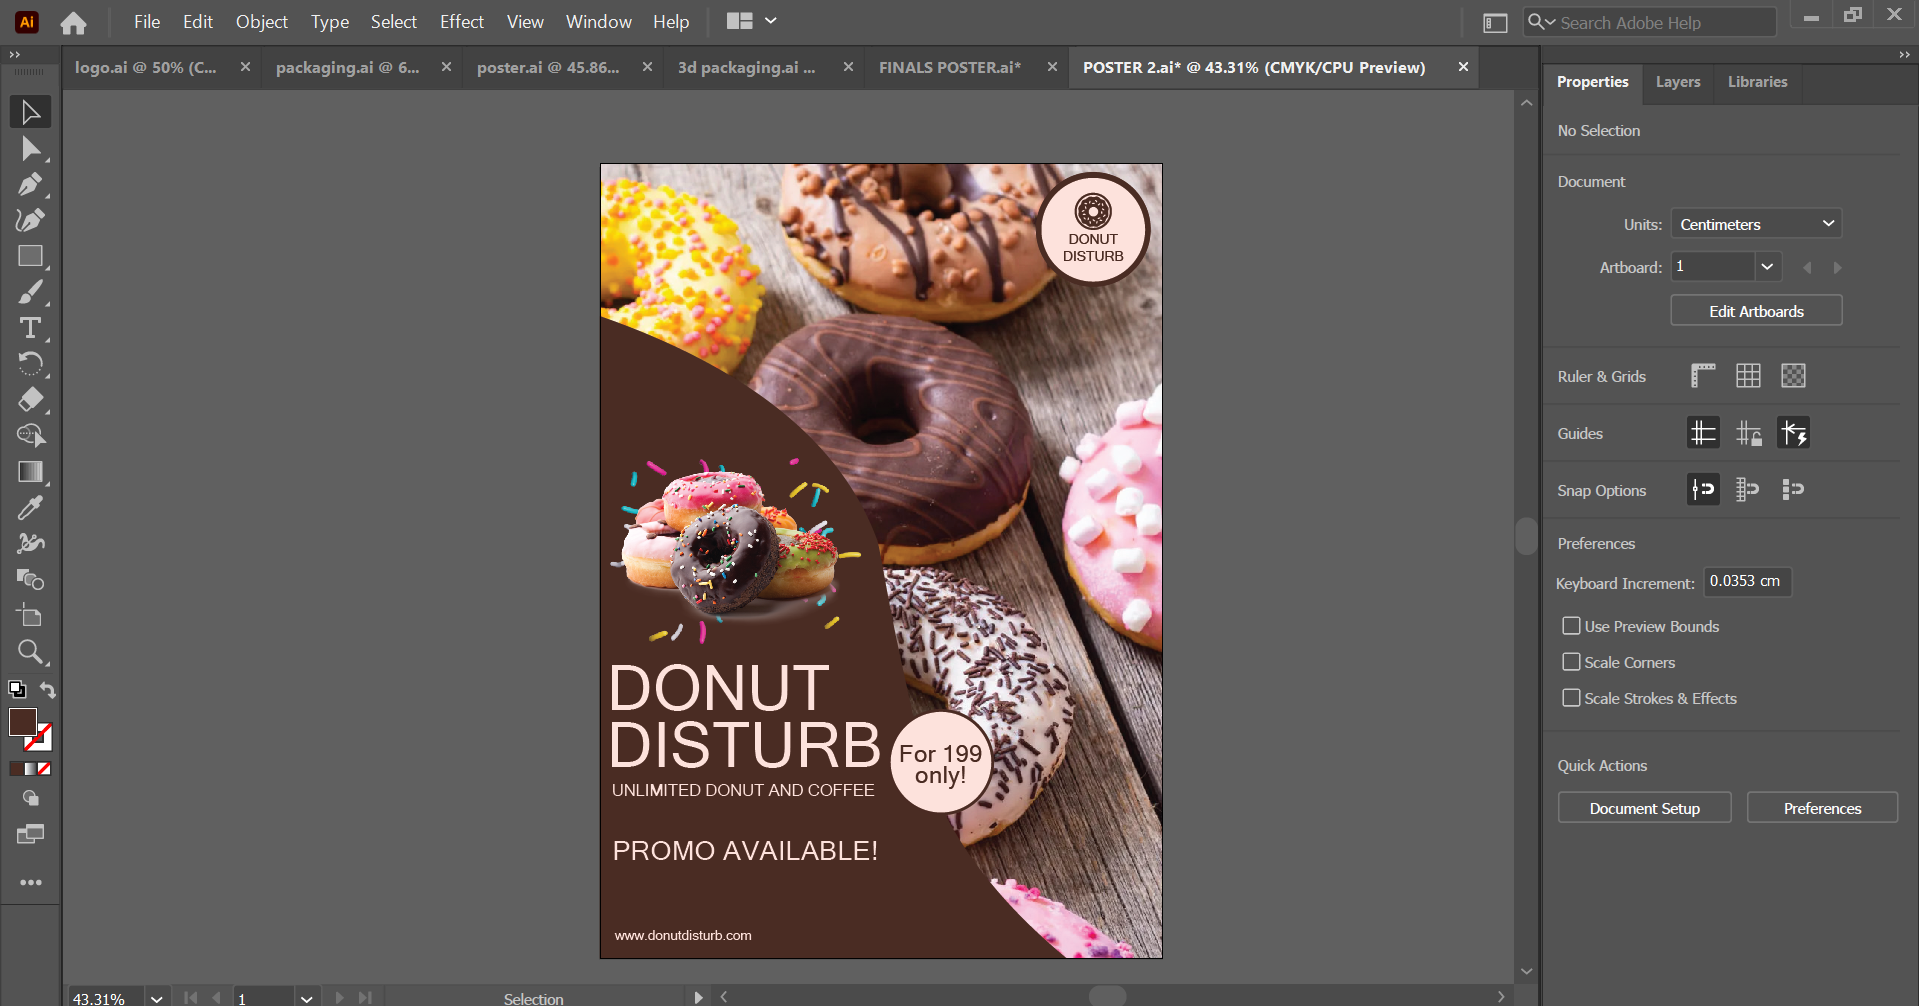Click the Search Adobe Help field
Viewport: 1919px width, 1006px height.
(1650, 22)
